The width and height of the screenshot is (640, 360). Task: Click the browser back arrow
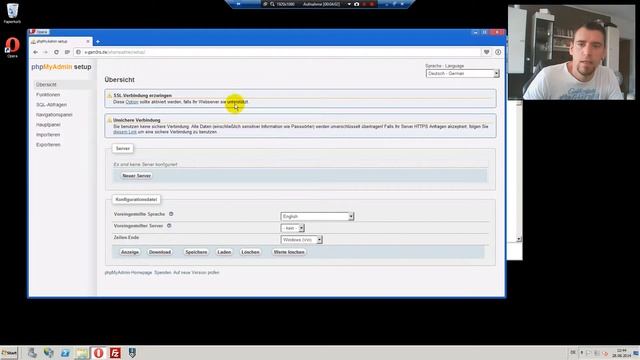(x=36, y=52)
